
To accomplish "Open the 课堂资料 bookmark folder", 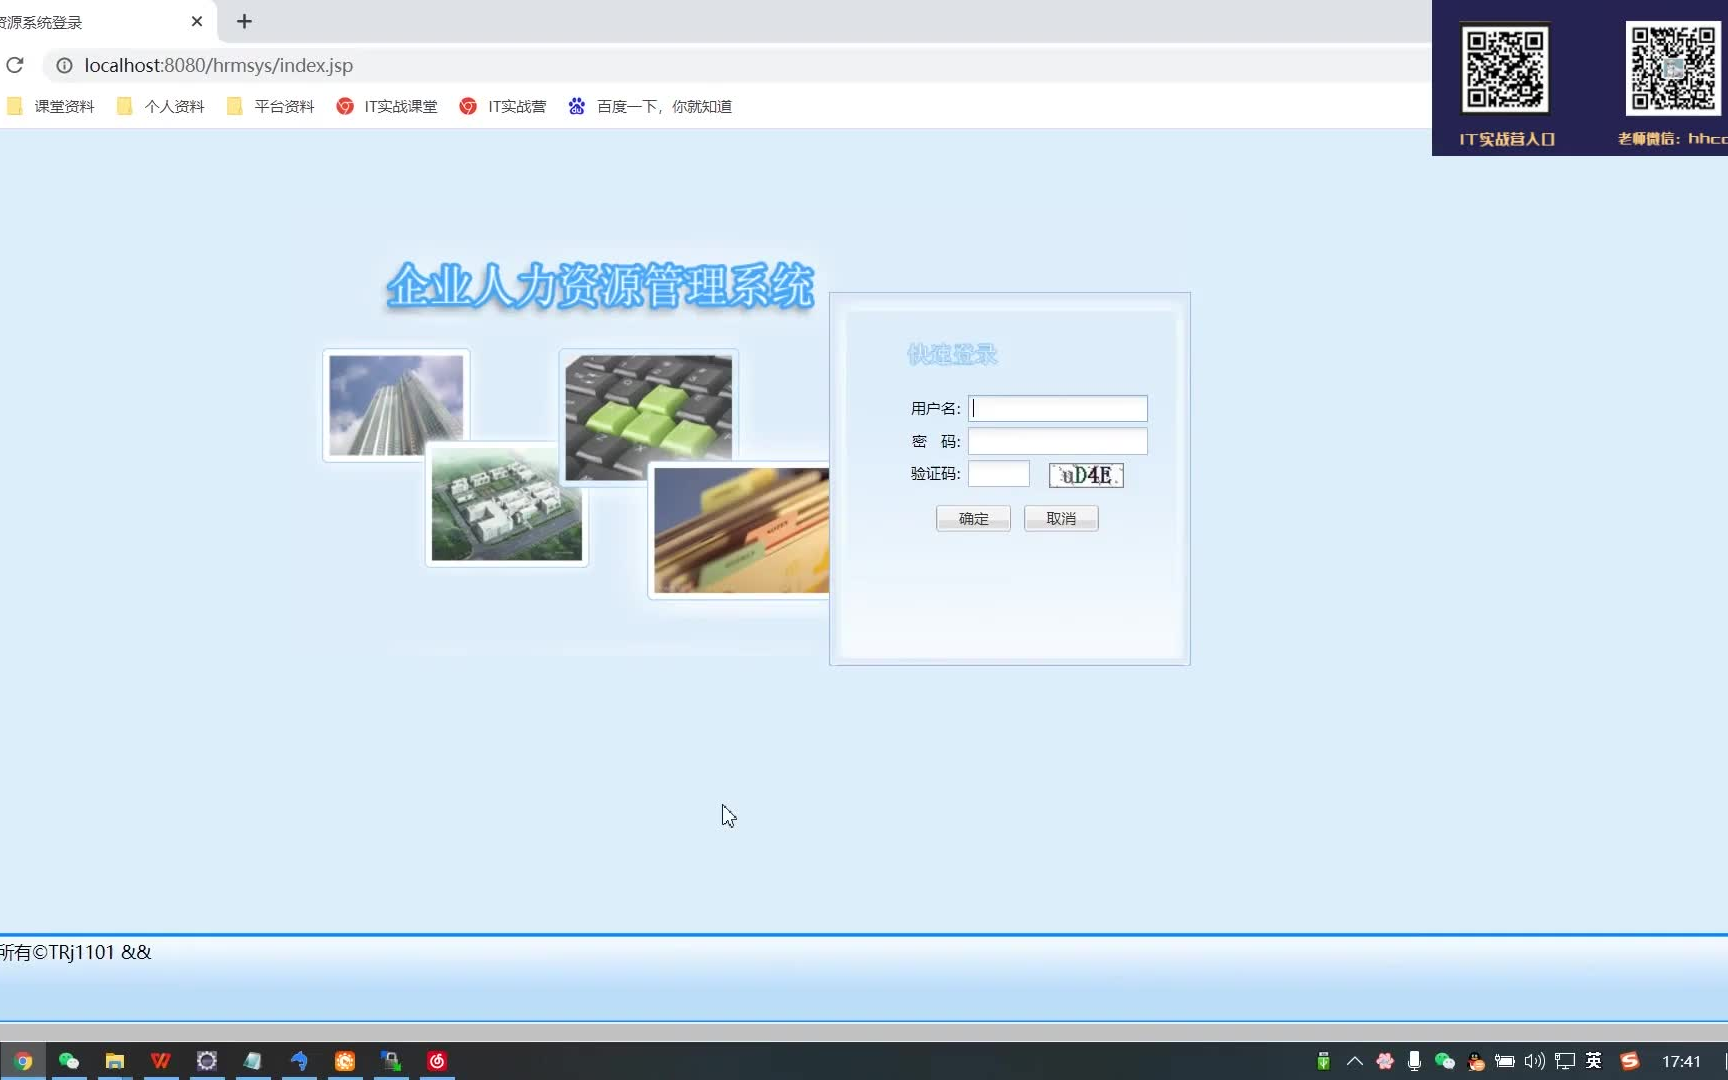I will click(x=50, y=106).
